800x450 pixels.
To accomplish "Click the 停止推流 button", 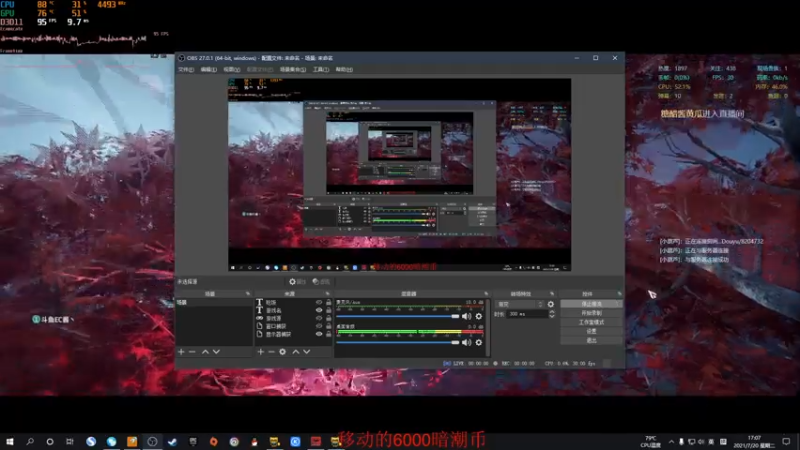I will [x=591, y=304].
